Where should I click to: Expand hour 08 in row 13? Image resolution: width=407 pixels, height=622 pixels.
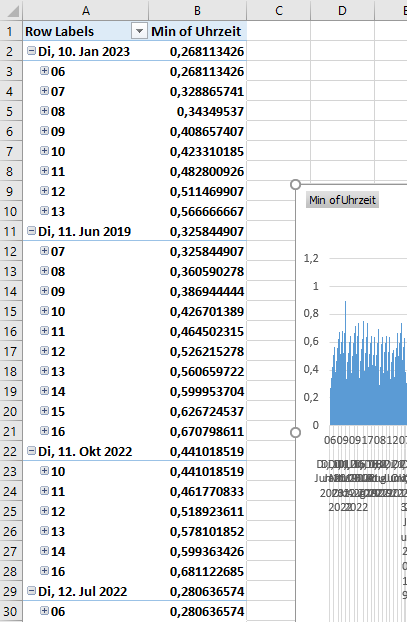point(44,271)
